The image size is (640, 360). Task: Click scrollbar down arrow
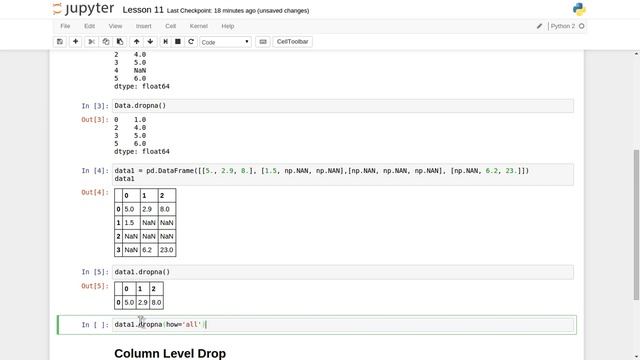(x=636, y=356)
